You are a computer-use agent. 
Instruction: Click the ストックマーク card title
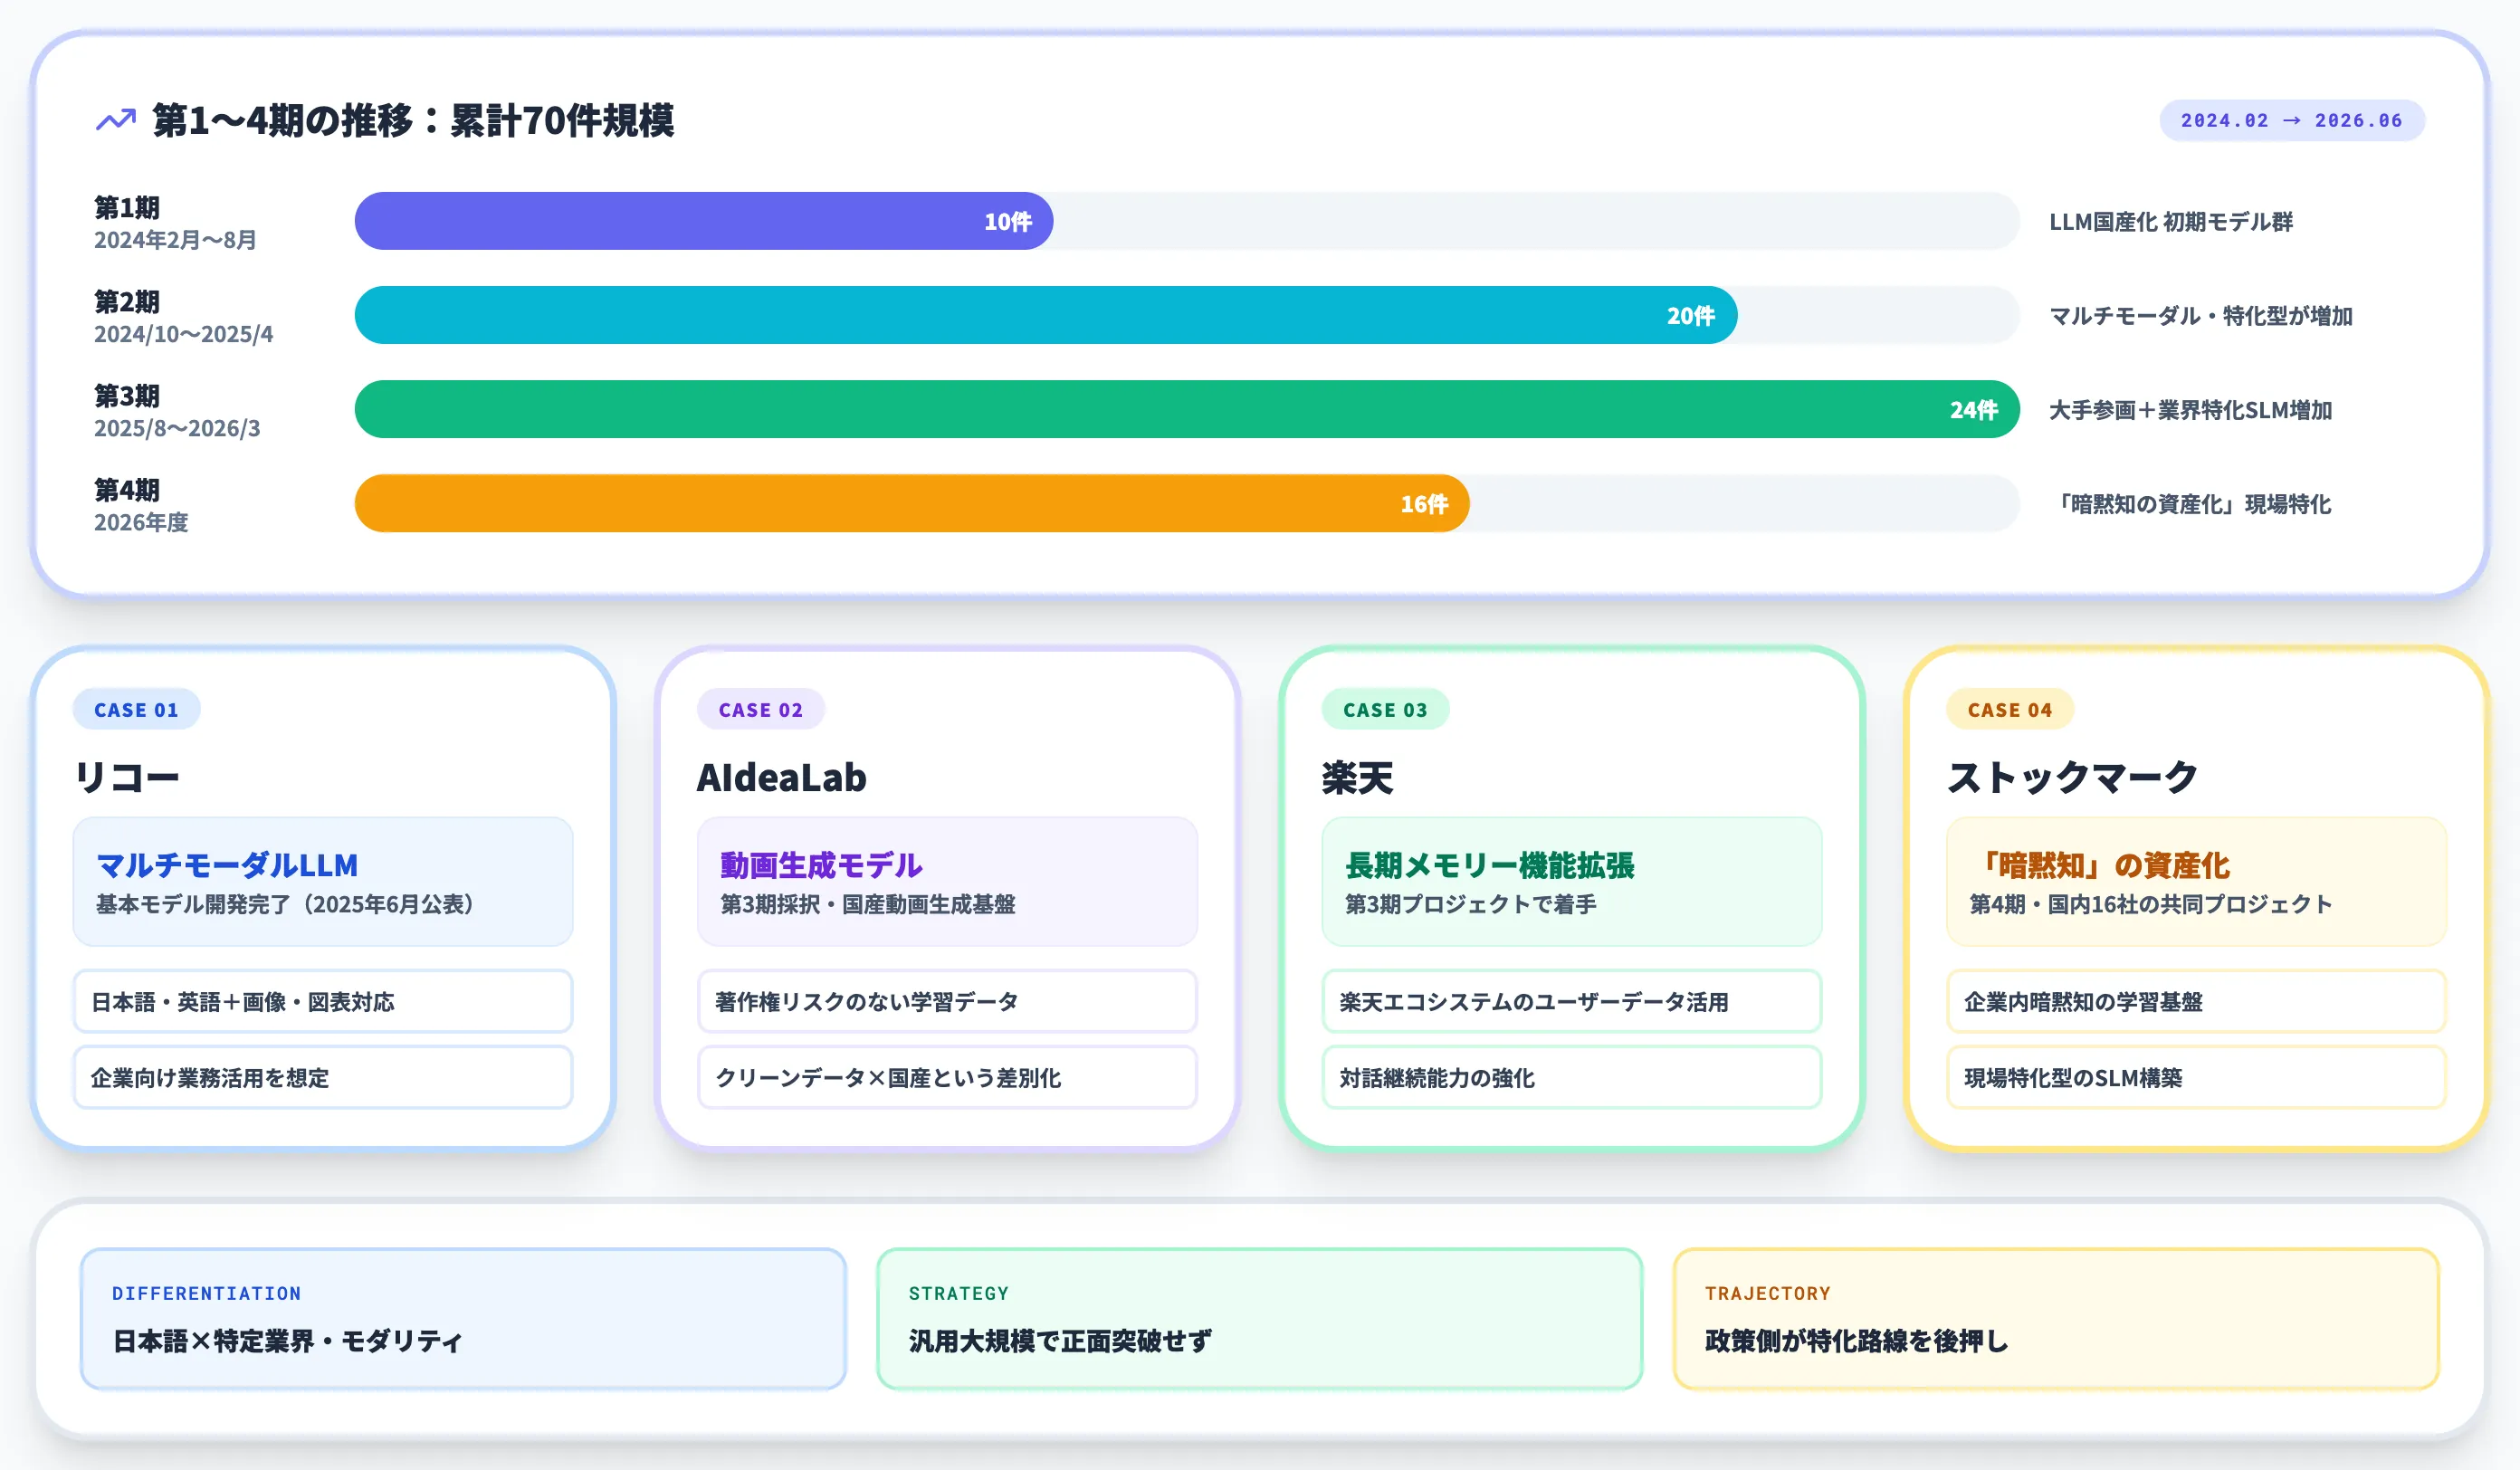(2072, 777)
